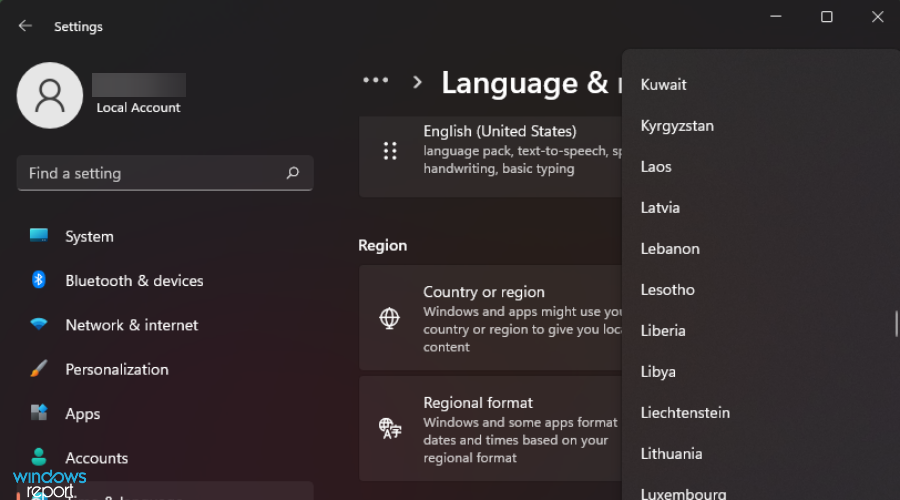Select Lebanon from the dropdown list
Viewport: 900px width, 500px height.
(x=670, y=249)
